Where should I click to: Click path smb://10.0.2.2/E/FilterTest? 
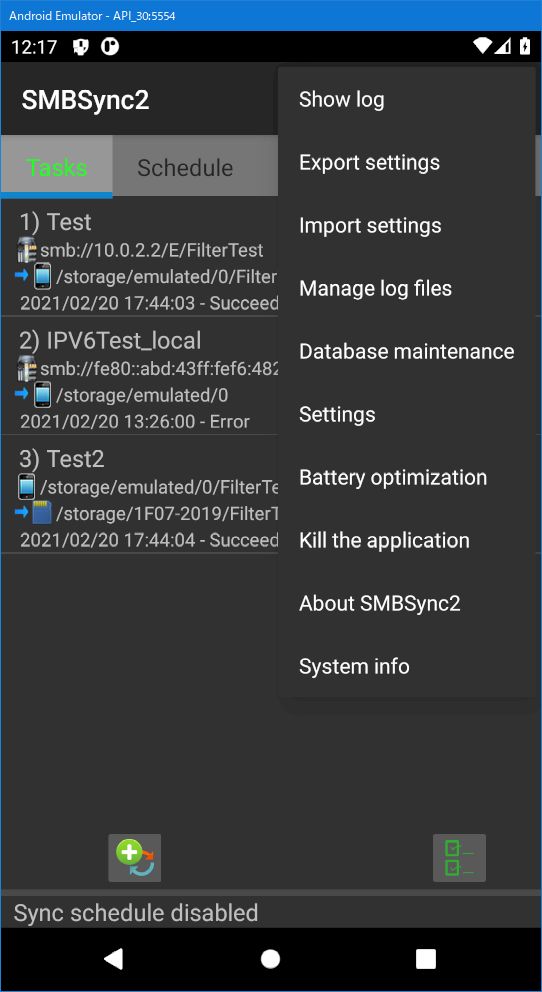(152, 251)
